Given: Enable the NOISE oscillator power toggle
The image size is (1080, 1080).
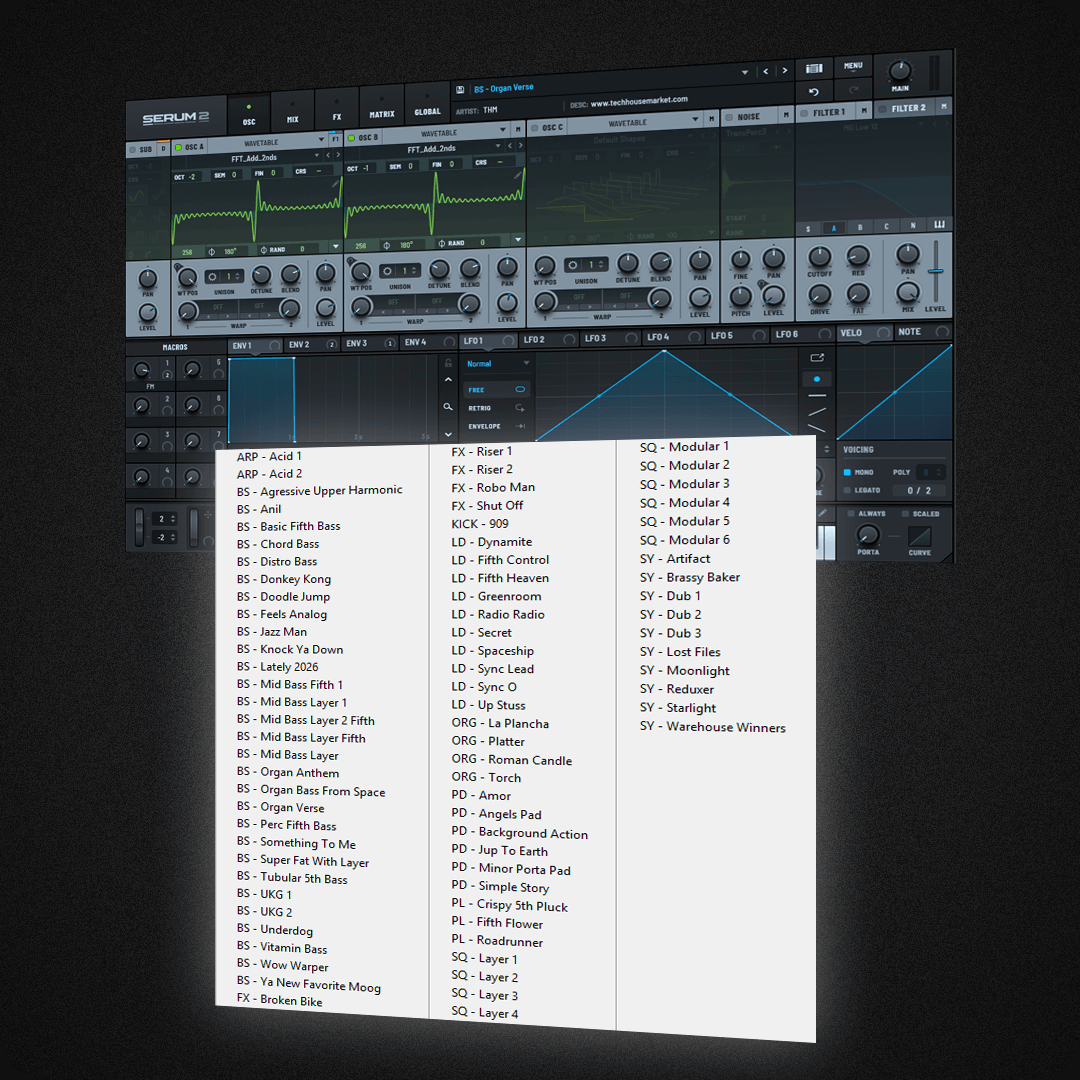Looking at the screenshot, I should 728,117.
